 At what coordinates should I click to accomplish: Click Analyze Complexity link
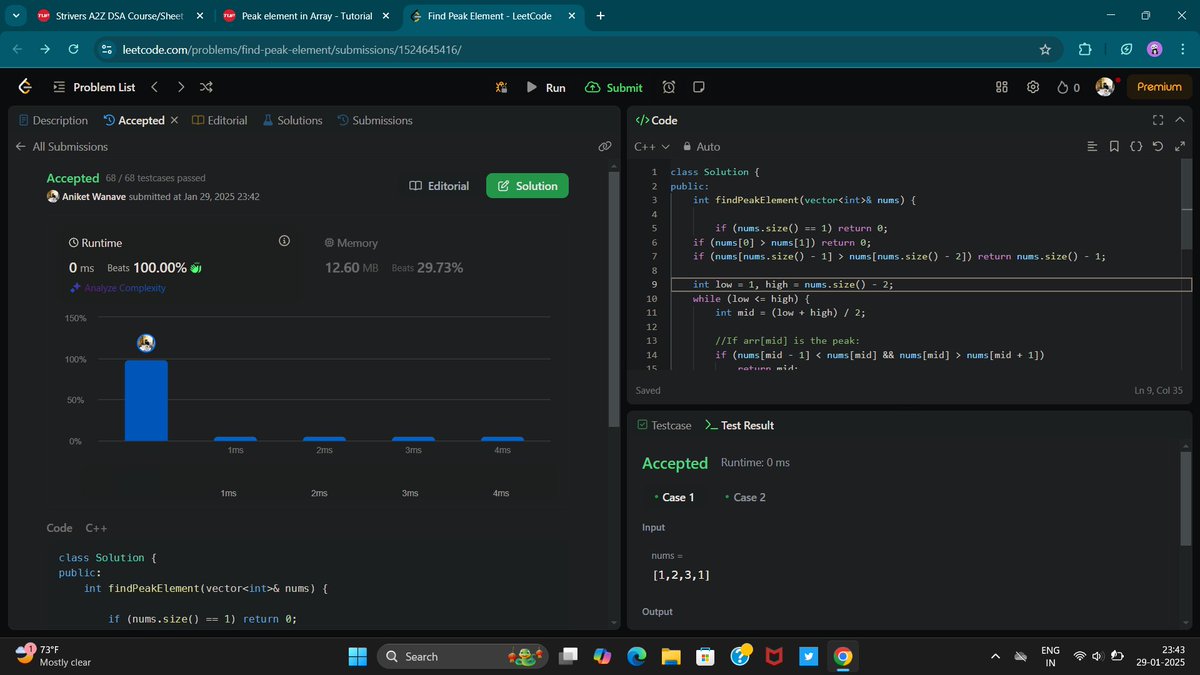click(118, 288)
